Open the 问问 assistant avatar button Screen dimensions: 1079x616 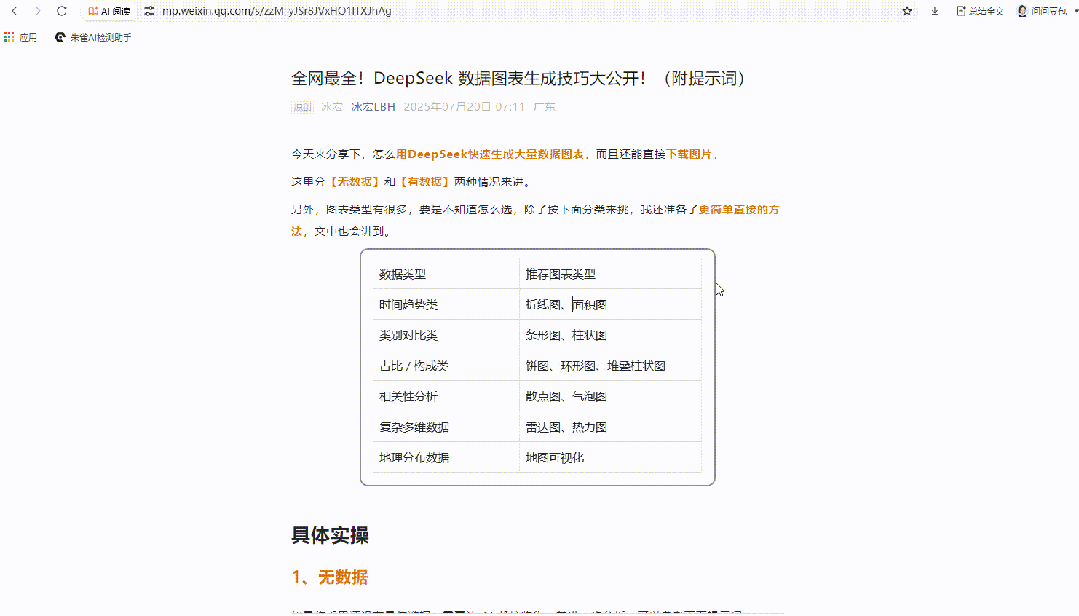pos(1042,11)
